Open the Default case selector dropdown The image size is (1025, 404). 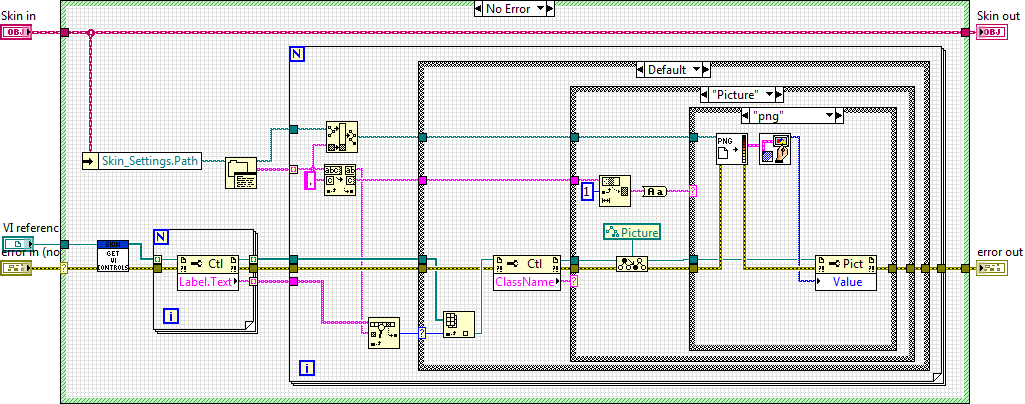tap(696, 69)
